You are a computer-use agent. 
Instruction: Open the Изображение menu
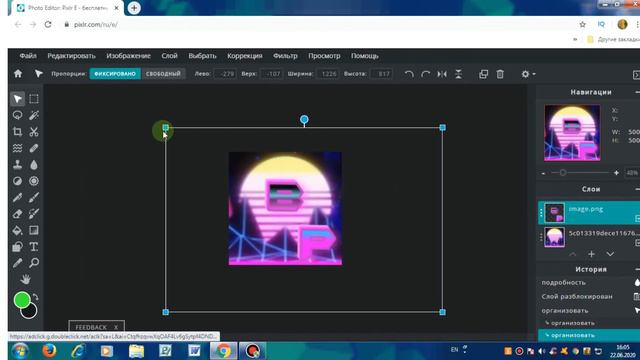129,56
